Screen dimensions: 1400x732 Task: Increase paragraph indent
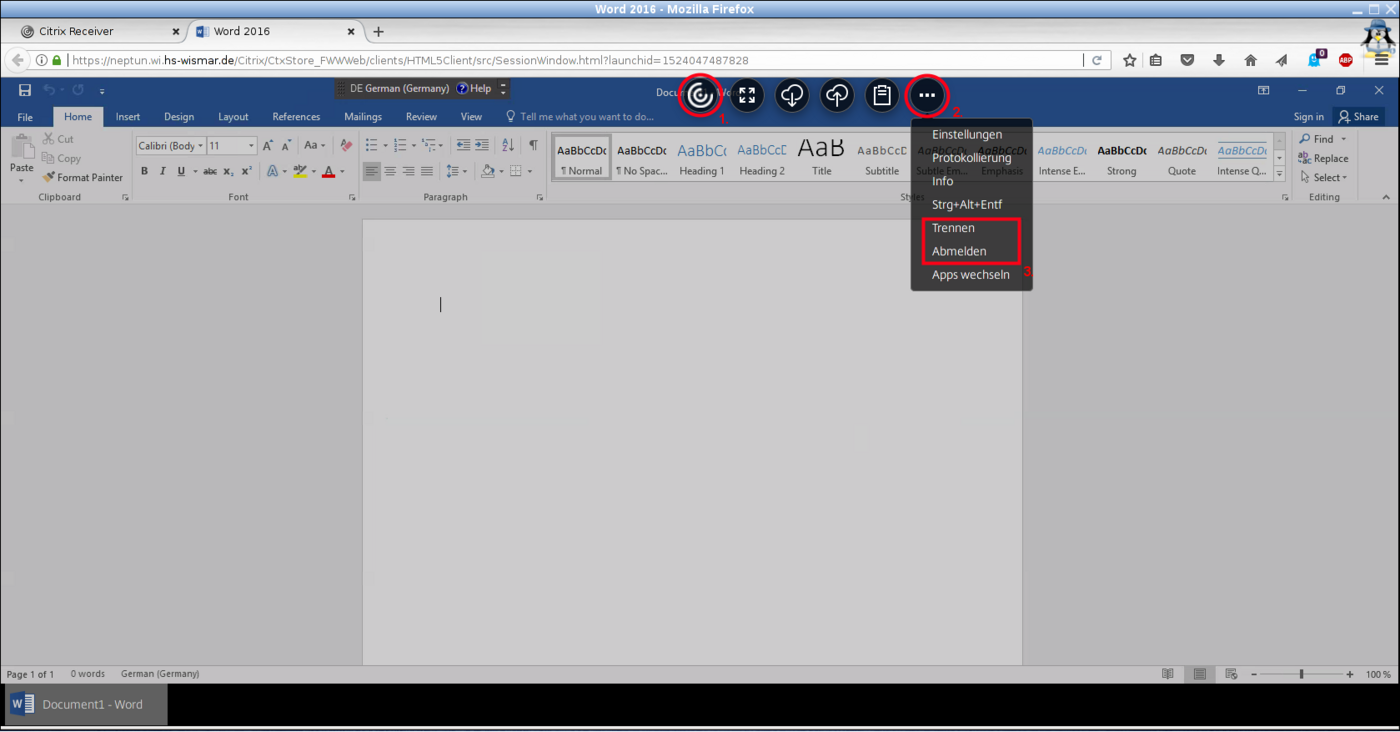click(x=482, y=145)
